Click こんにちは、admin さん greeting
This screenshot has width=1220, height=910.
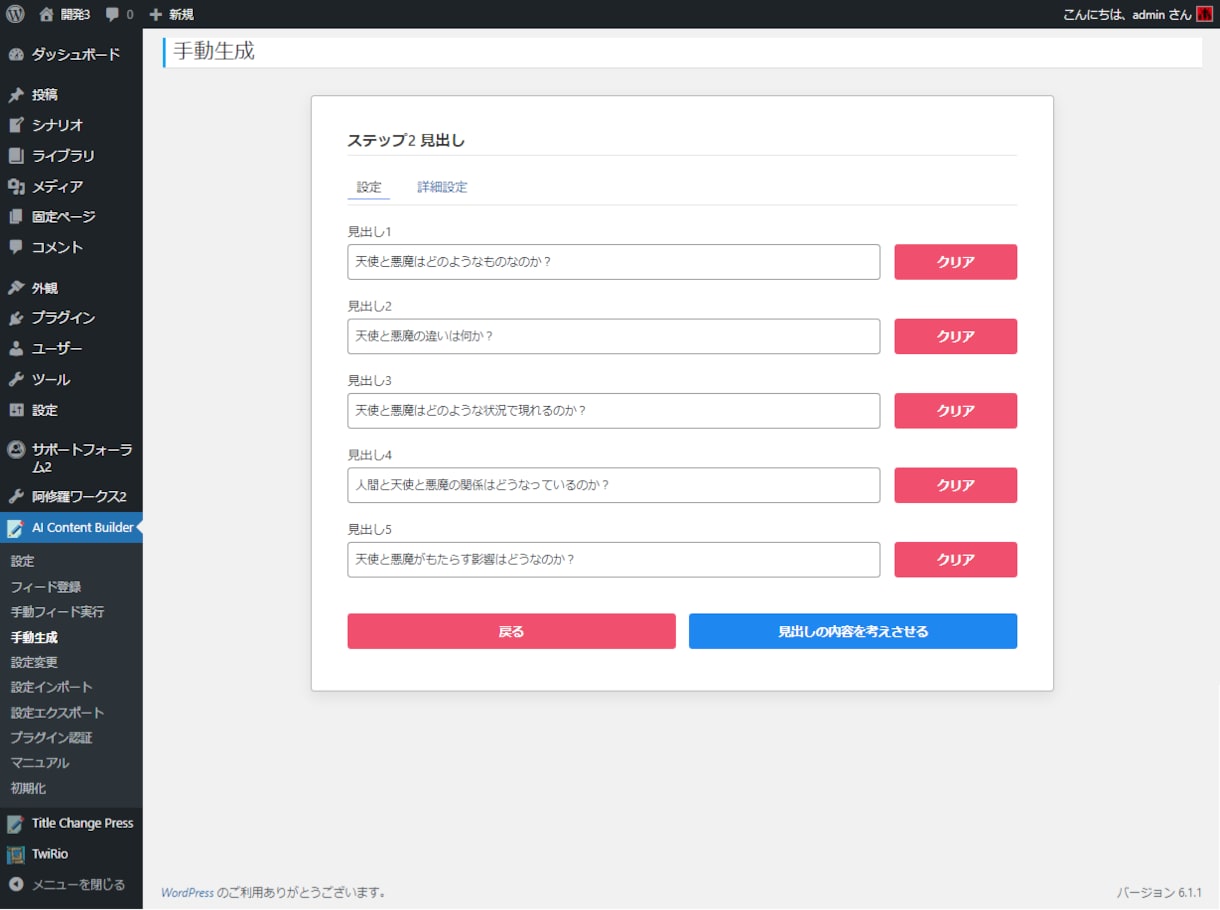[1127, 15]
